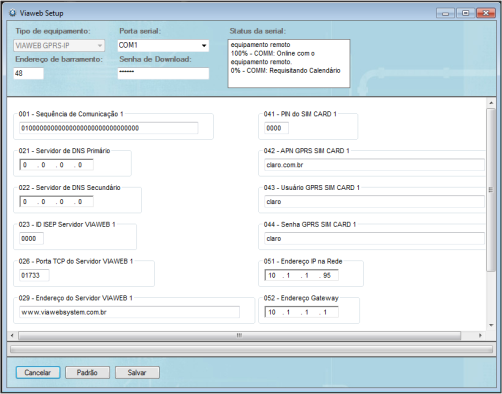502x394 pixels.
Task: Click '0% - COMM: Requisitando Calendário' status line
Action: tap(285, 71)
